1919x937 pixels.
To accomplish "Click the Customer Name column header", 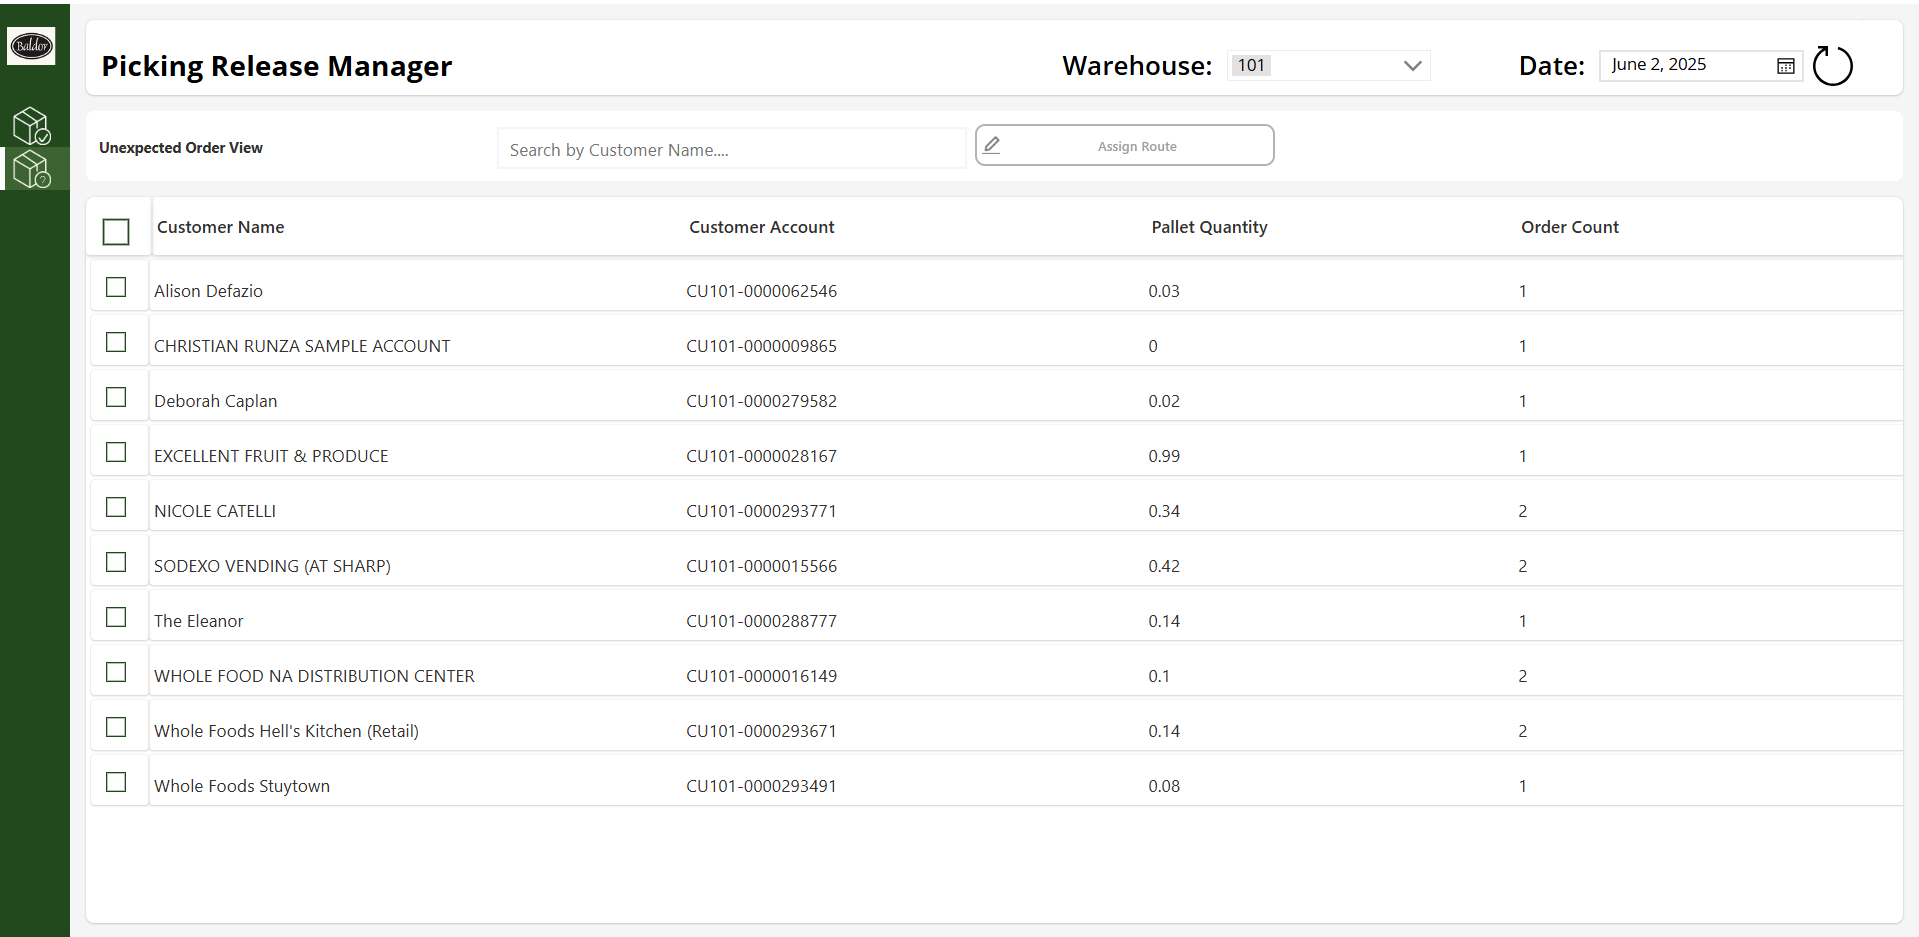I will point(220,227).
